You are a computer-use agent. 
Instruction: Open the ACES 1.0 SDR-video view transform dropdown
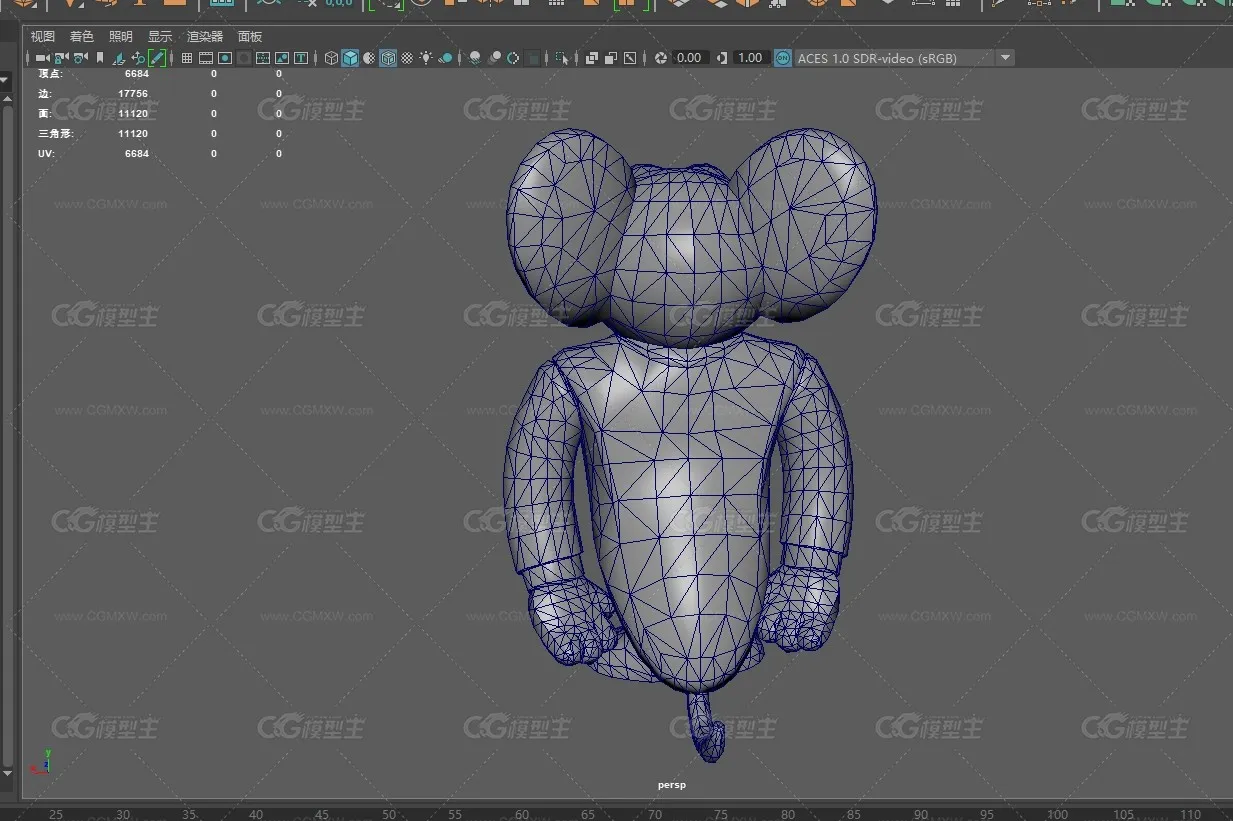coord(905,58)
